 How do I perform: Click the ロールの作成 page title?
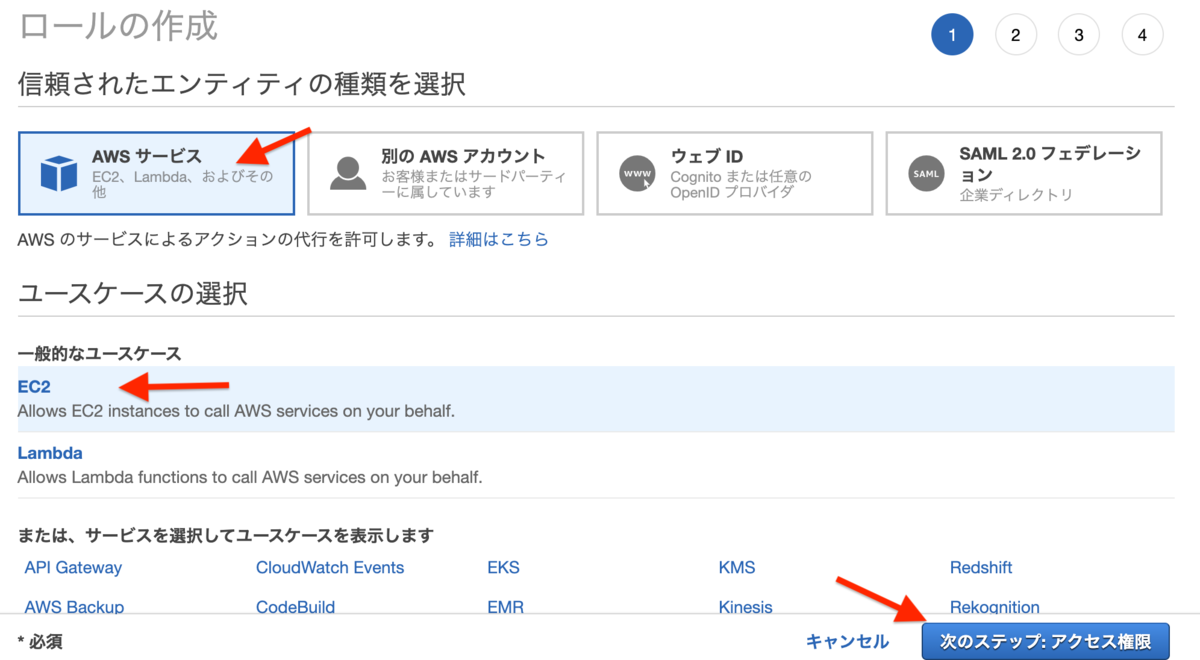(118, 26)
